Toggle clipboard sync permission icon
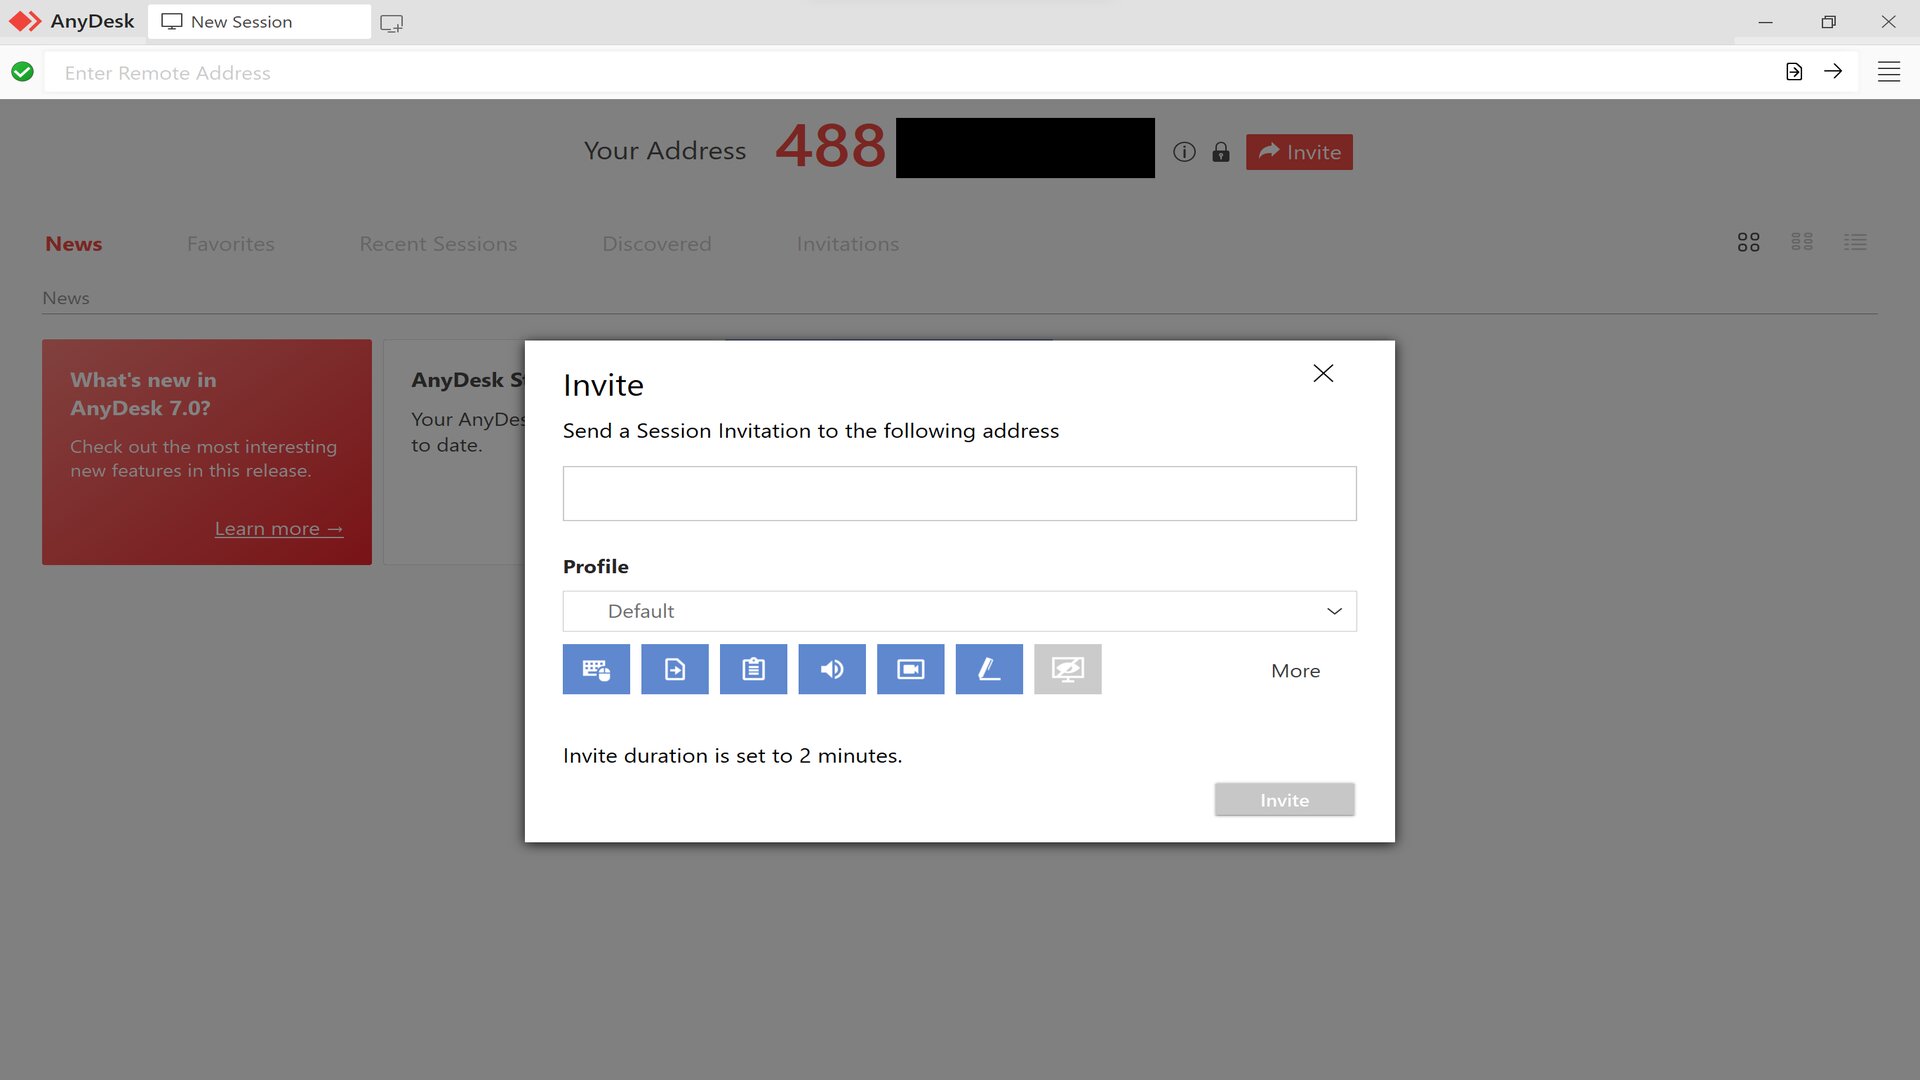The width and height of the screenshot is (1920, 1080). 753,669
